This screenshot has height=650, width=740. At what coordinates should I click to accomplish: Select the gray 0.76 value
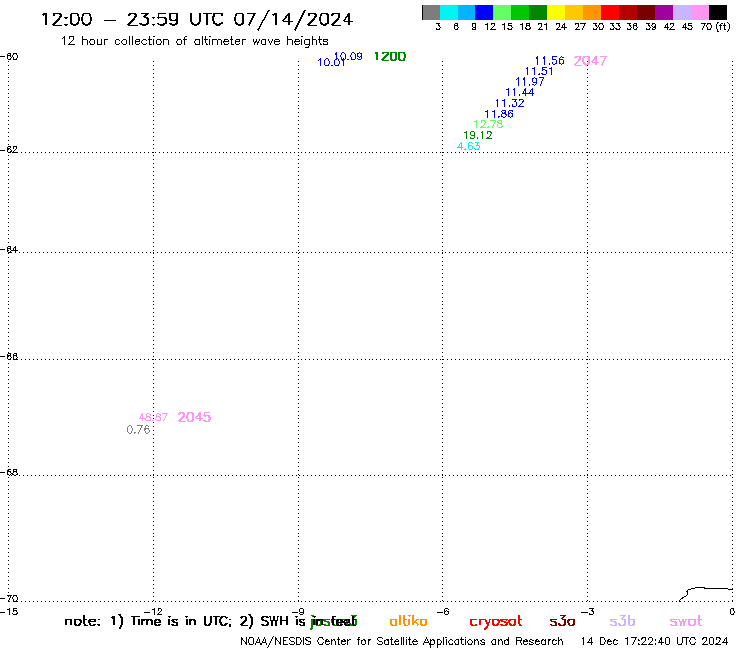[138, 430]
